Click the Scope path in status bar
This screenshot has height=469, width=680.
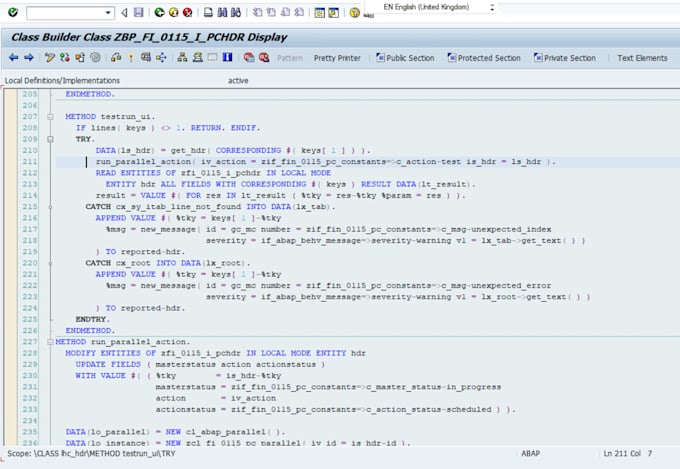tap(91, 454)
